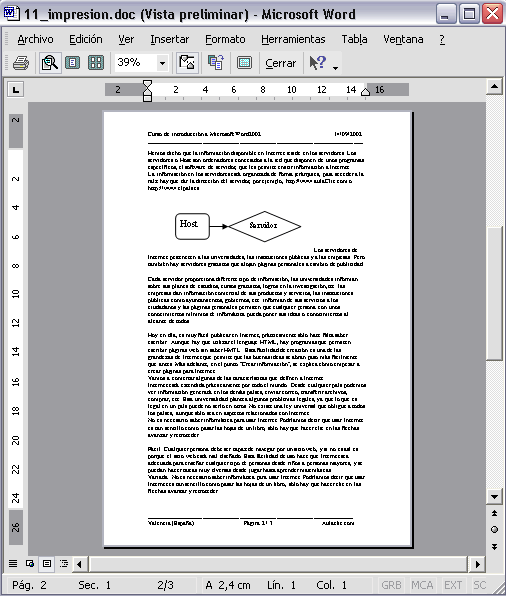Open the Select Browse Object button

pyautogui.click(x=494, y=529)
